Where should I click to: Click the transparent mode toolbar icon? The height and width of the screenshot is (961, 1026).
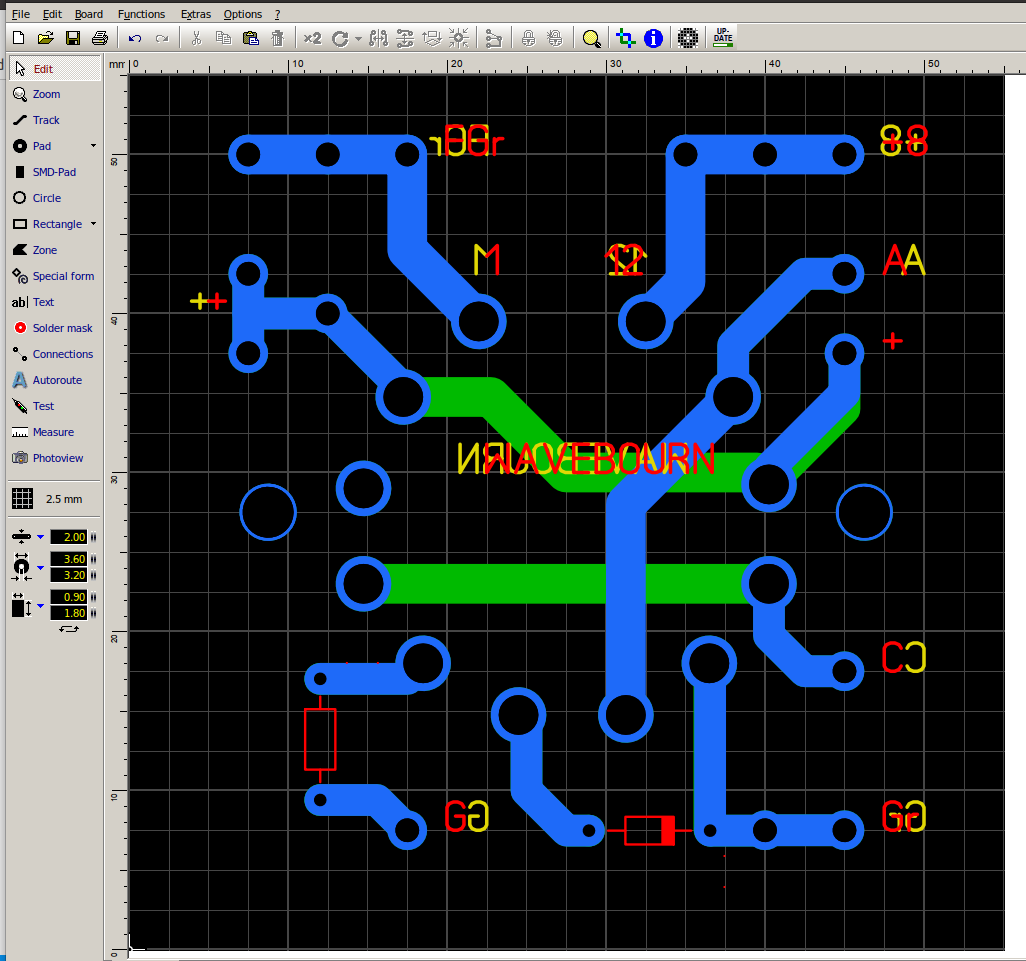[x=626, y=39]
